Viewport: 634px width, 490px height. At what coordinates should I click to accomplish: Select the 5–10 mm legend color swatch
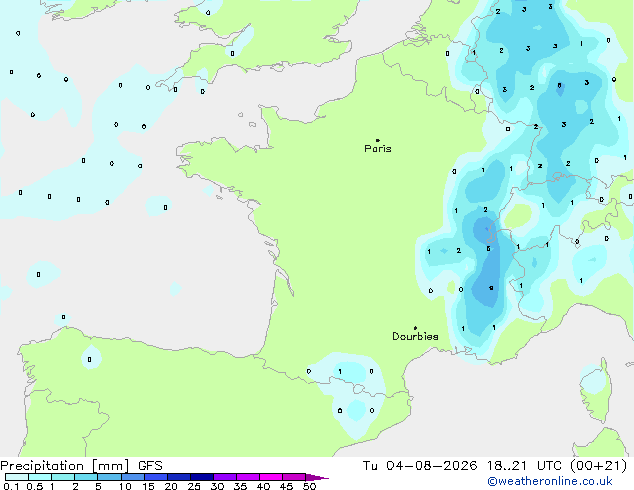tap(109, 477)
